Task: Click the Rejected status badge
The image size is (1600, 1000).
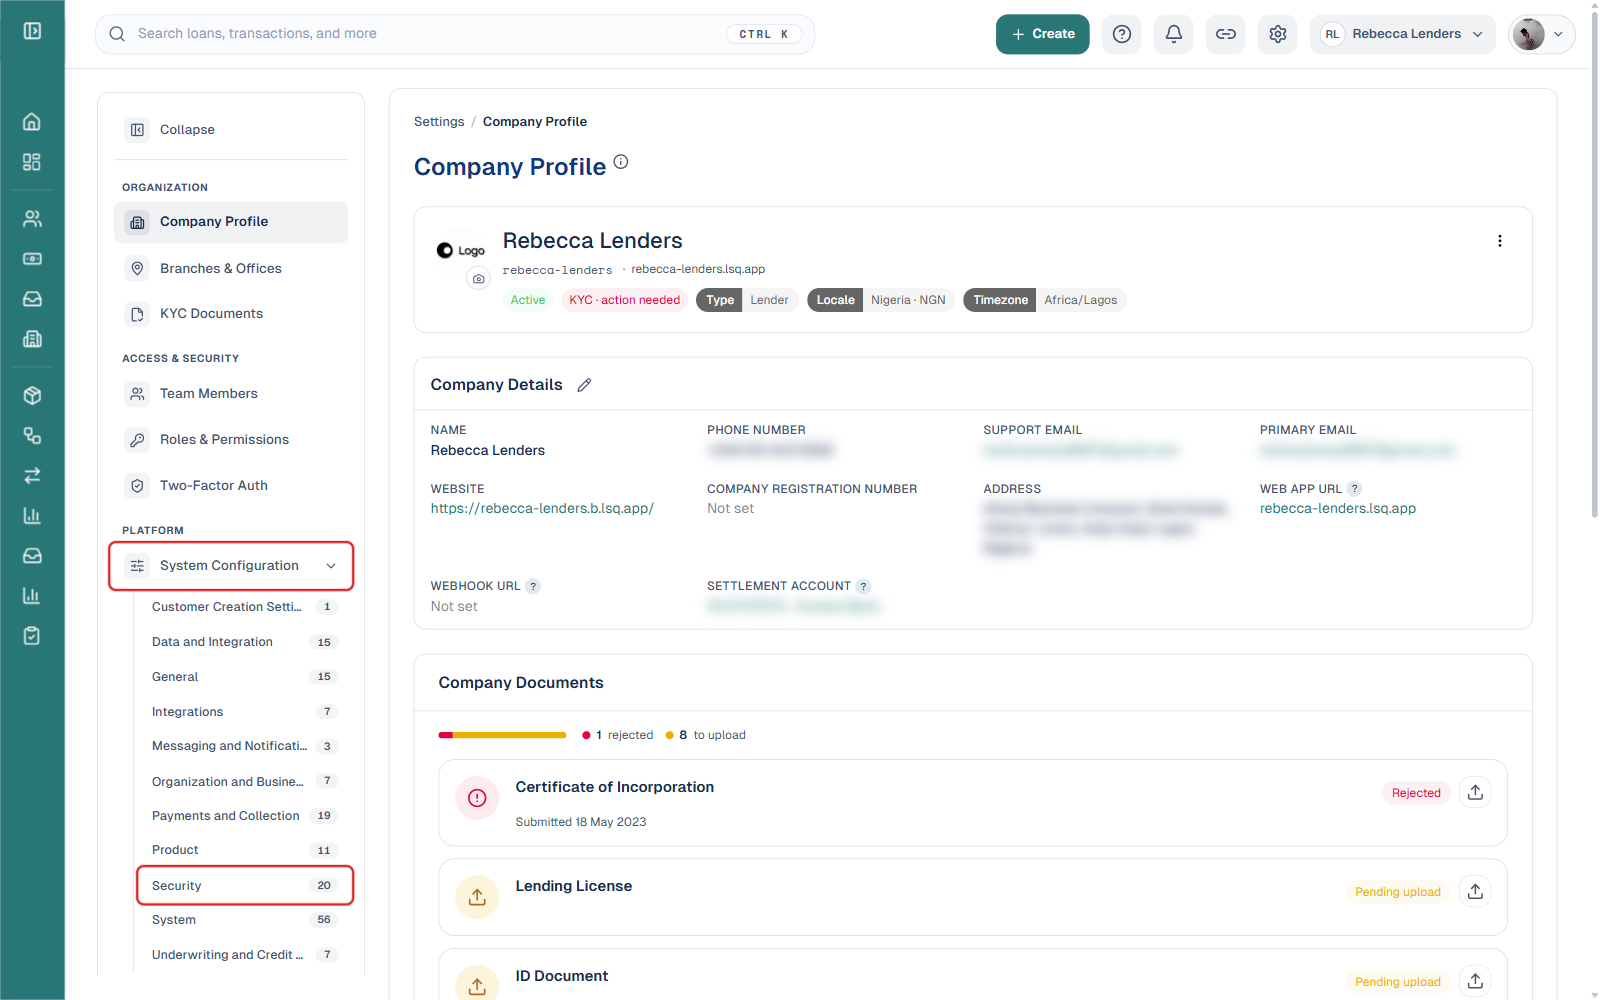Action: pos(1416,793)
